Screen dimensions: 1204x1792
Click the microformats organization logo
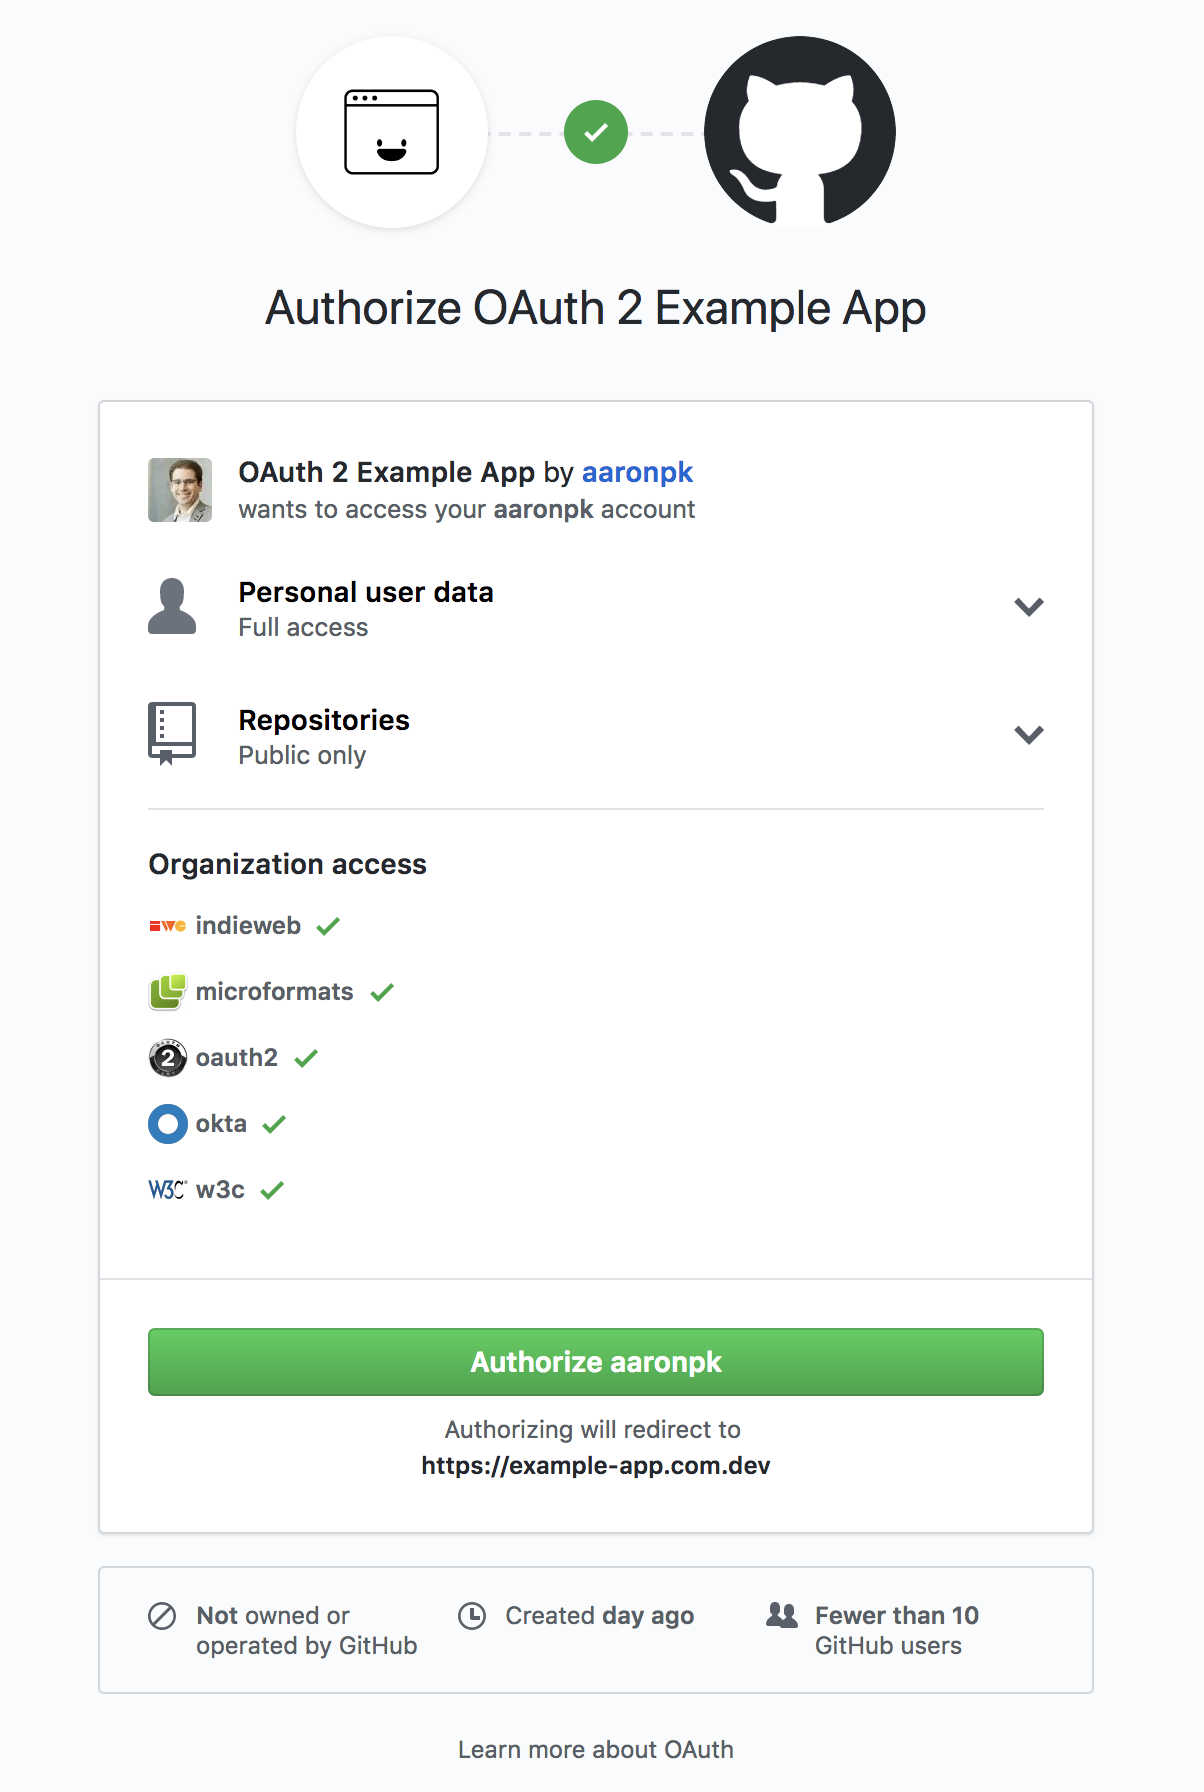168,991
